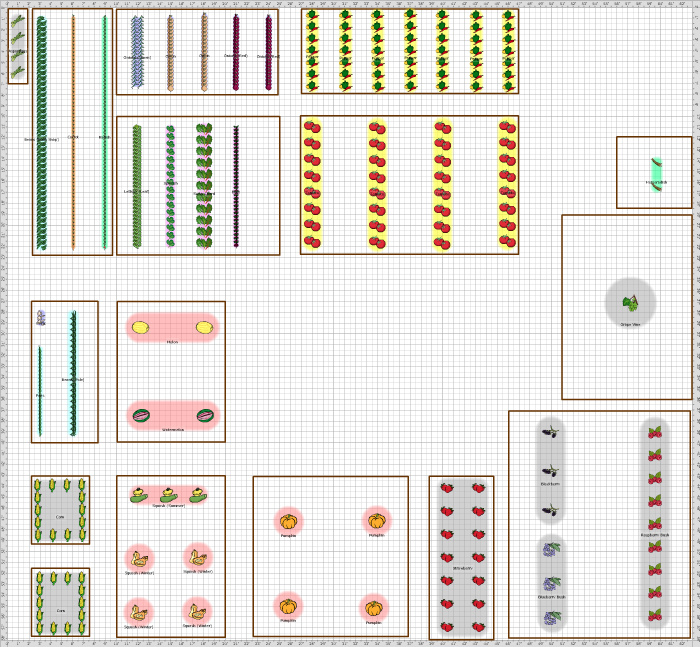Select the middle blackberry icon
700x647 pixels.
click(x=550, y=471)
